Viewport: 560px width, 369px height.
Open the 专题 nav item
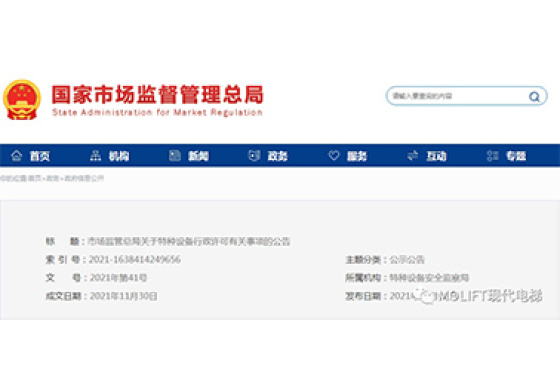[x=516, y=156]
